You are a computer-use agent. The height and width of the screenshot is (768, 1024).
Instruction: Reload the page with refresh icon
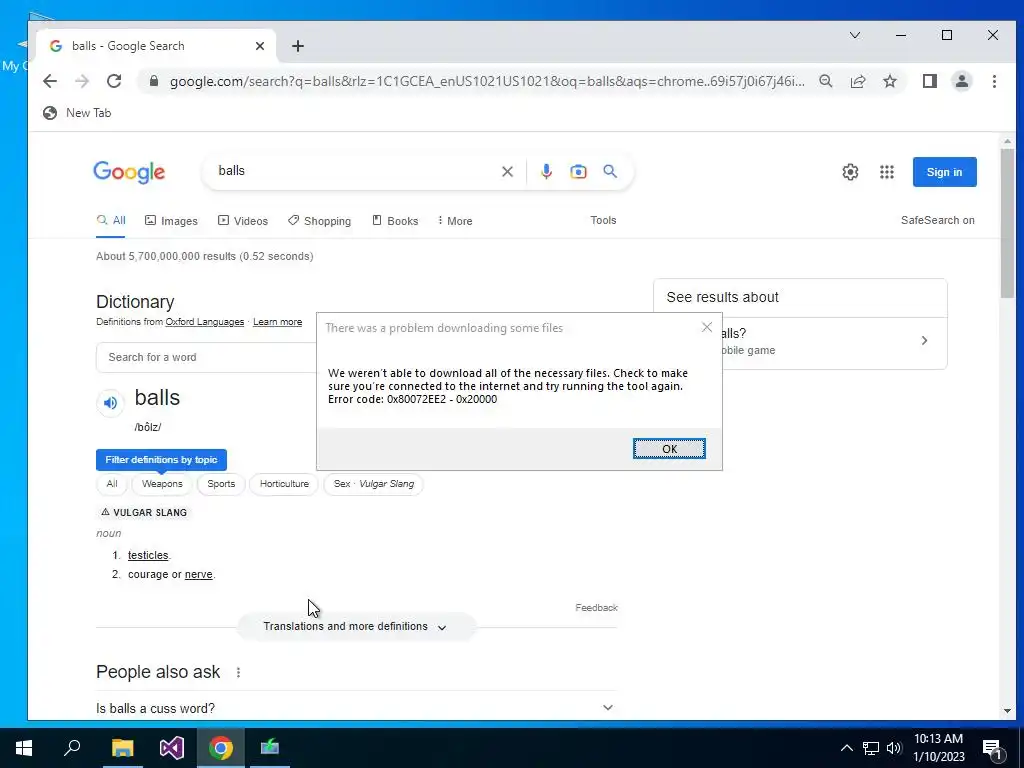(114, 81)
